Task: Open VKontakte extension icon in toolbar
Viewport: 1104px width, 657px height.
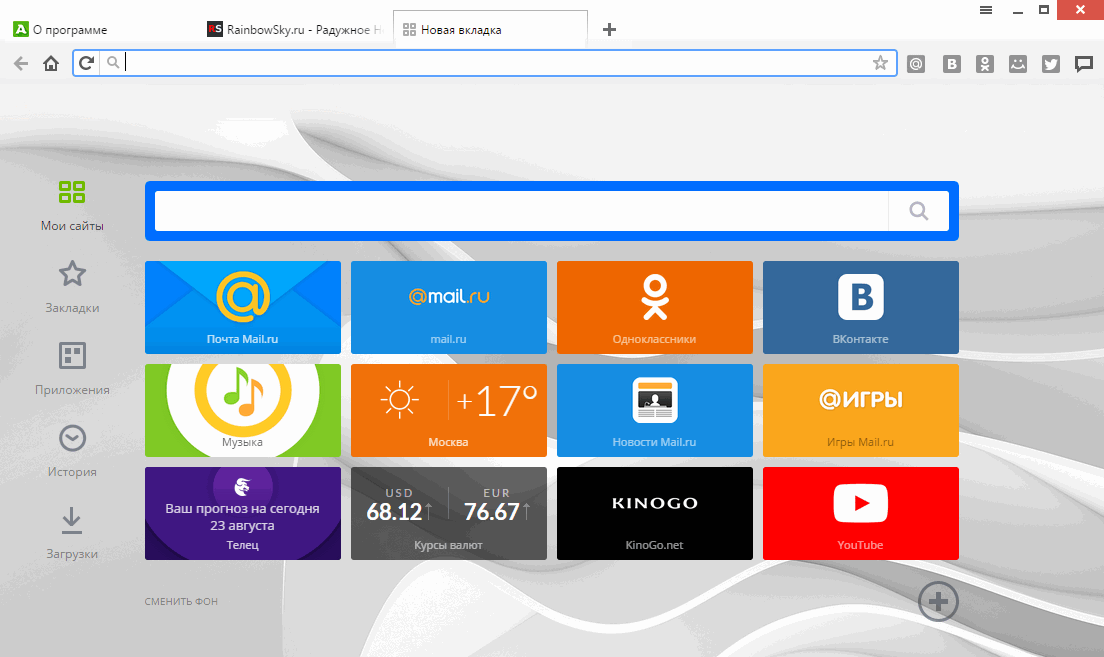Action: (953, 64)
